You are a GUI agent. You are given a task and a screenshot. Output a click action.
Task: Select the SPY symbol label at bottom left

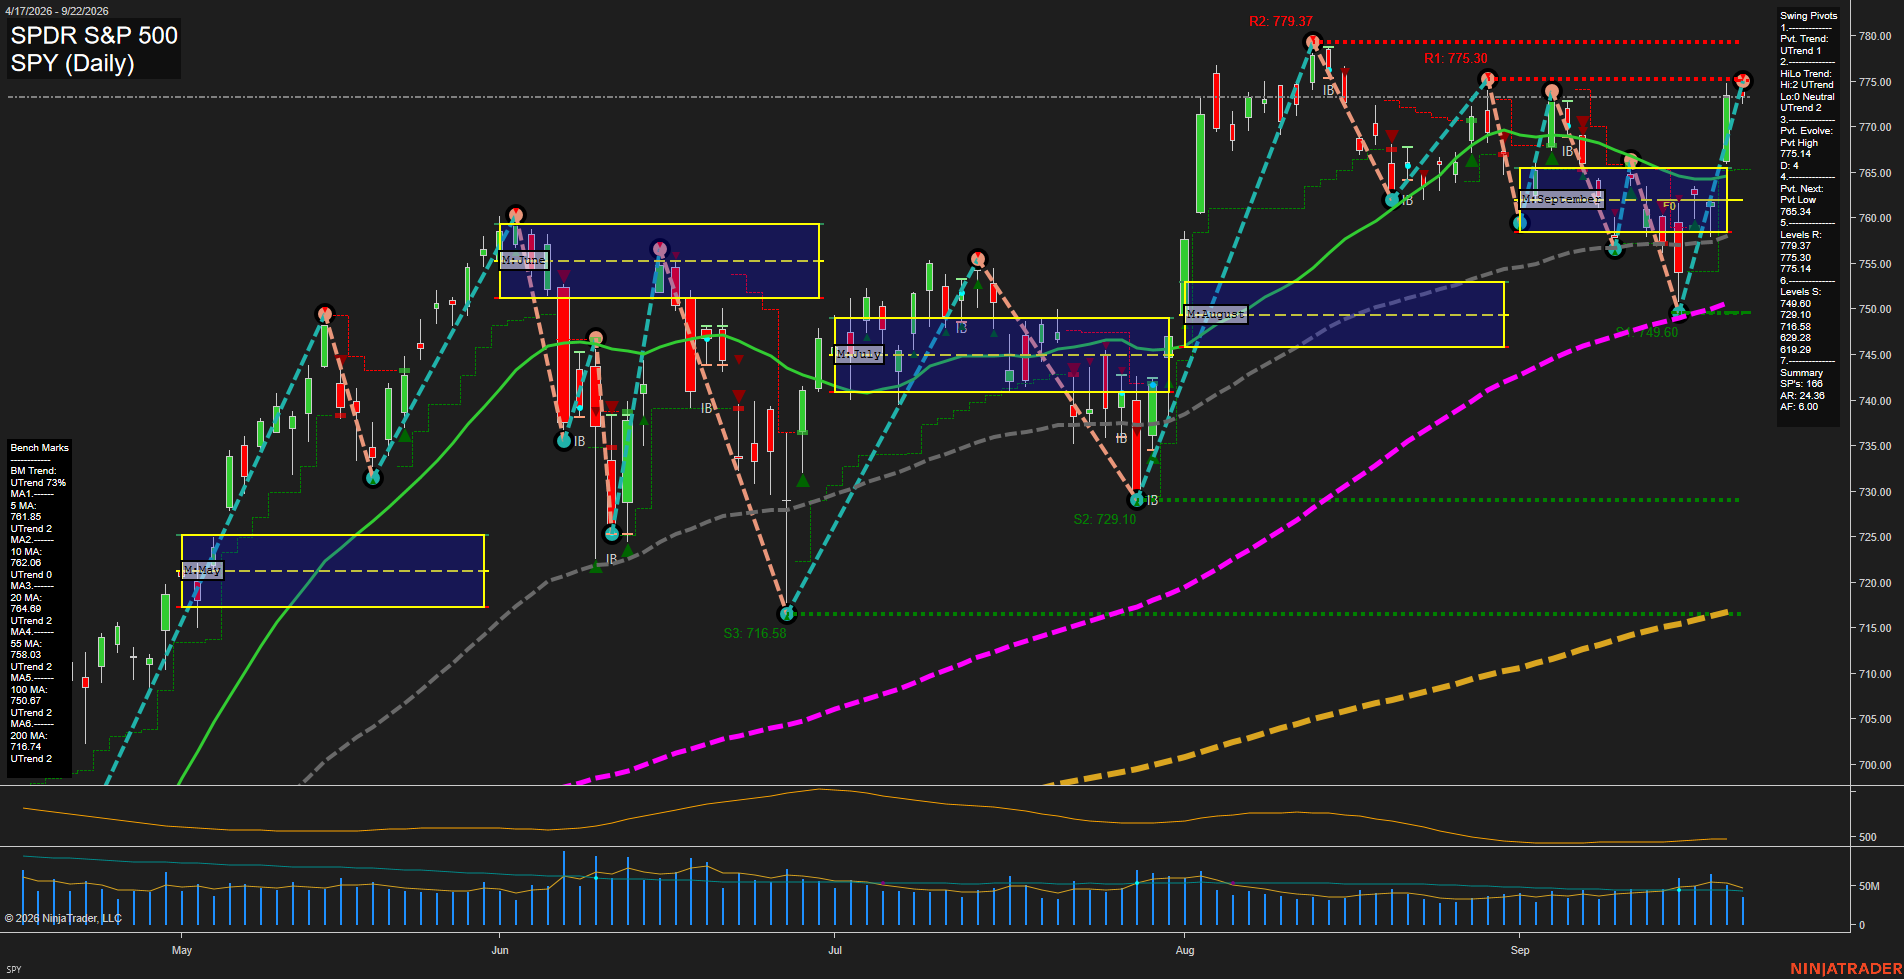pos(14,969)
